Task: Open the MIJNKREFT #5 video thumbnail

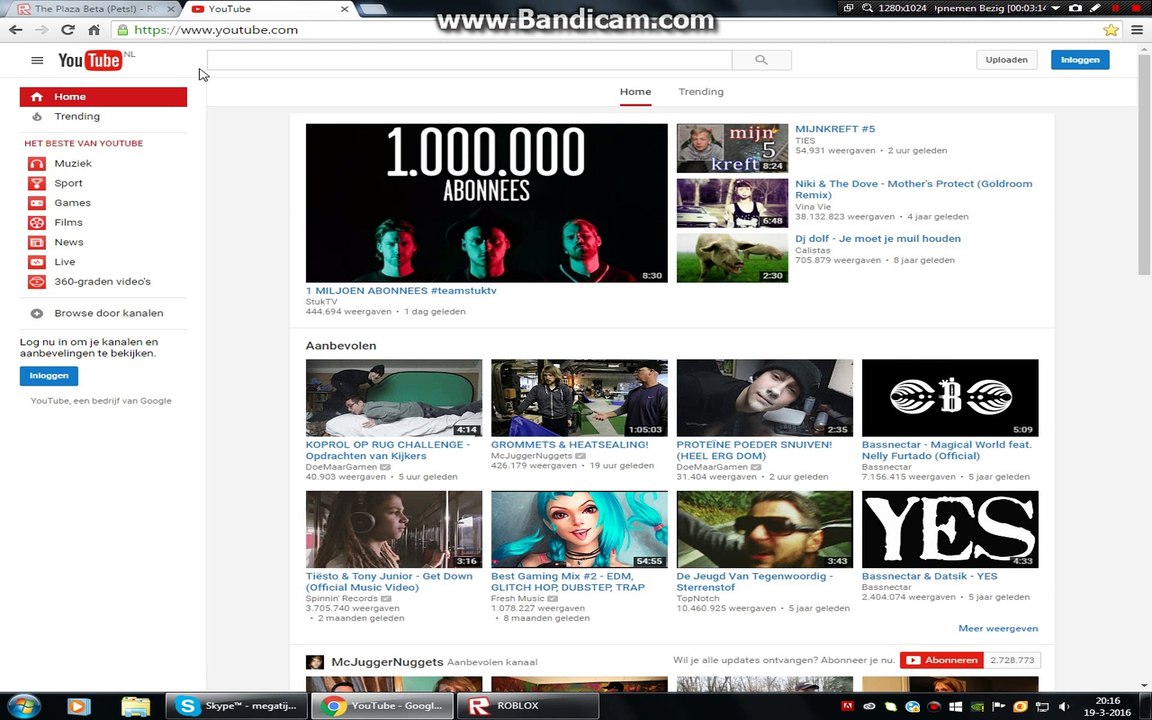Action: coord(732,148)
